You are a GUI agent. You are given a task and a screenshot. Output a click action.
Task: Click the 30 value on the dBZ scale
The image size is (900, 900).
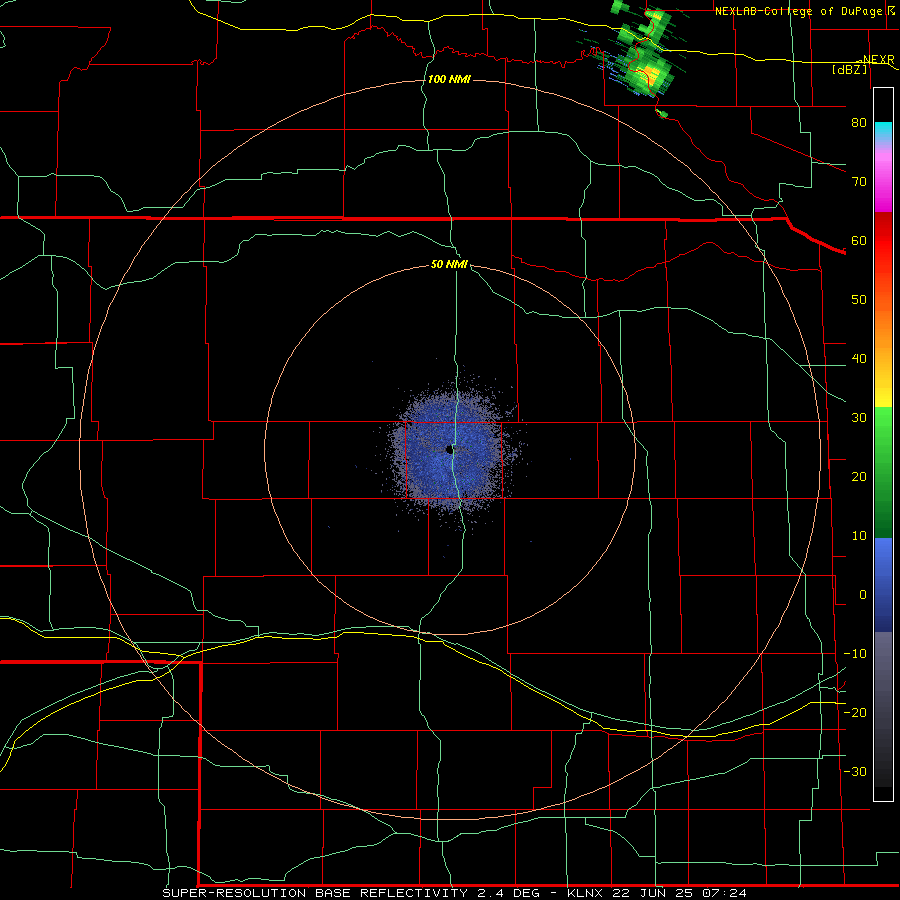859,417
